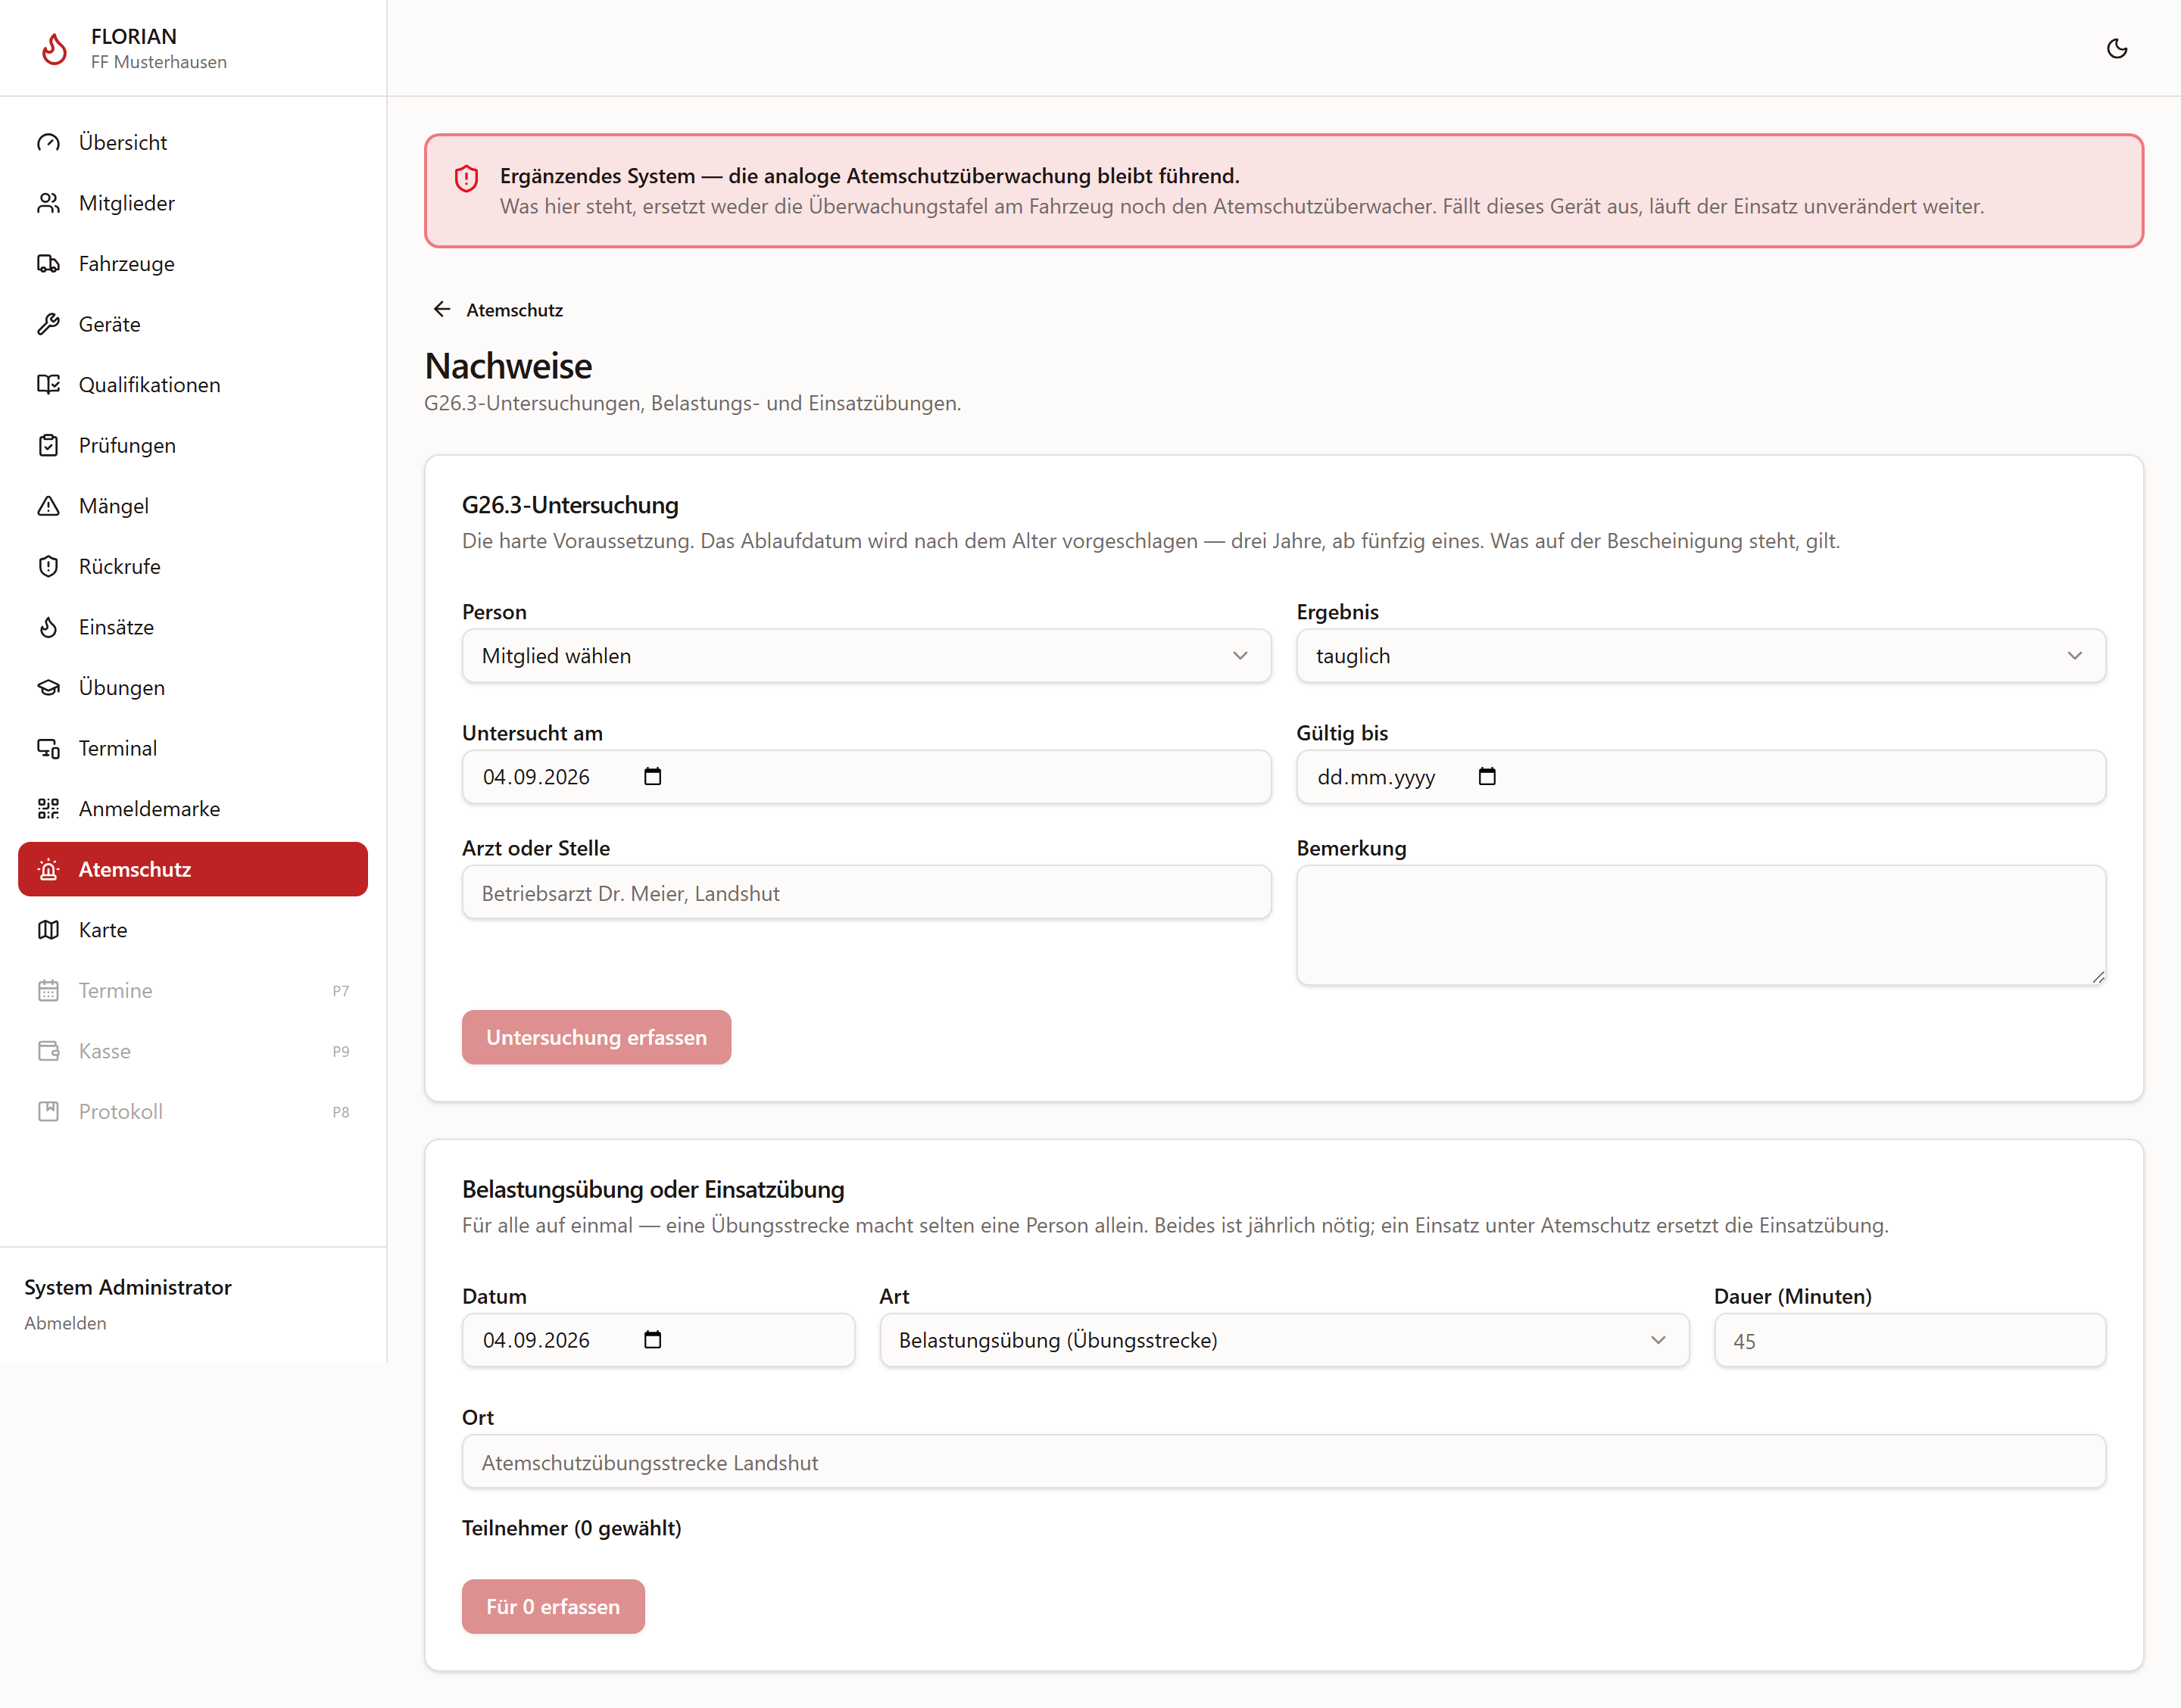Viewport: 2181px width, 1708px height.
Task: Toggle dark mode moon icon
Action: coord(2116,48)
